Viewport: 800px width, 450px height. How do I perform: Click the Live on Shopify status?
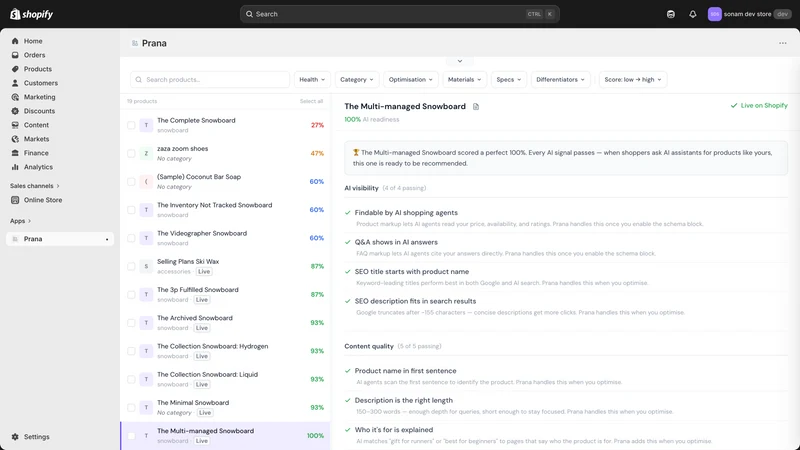759,106
